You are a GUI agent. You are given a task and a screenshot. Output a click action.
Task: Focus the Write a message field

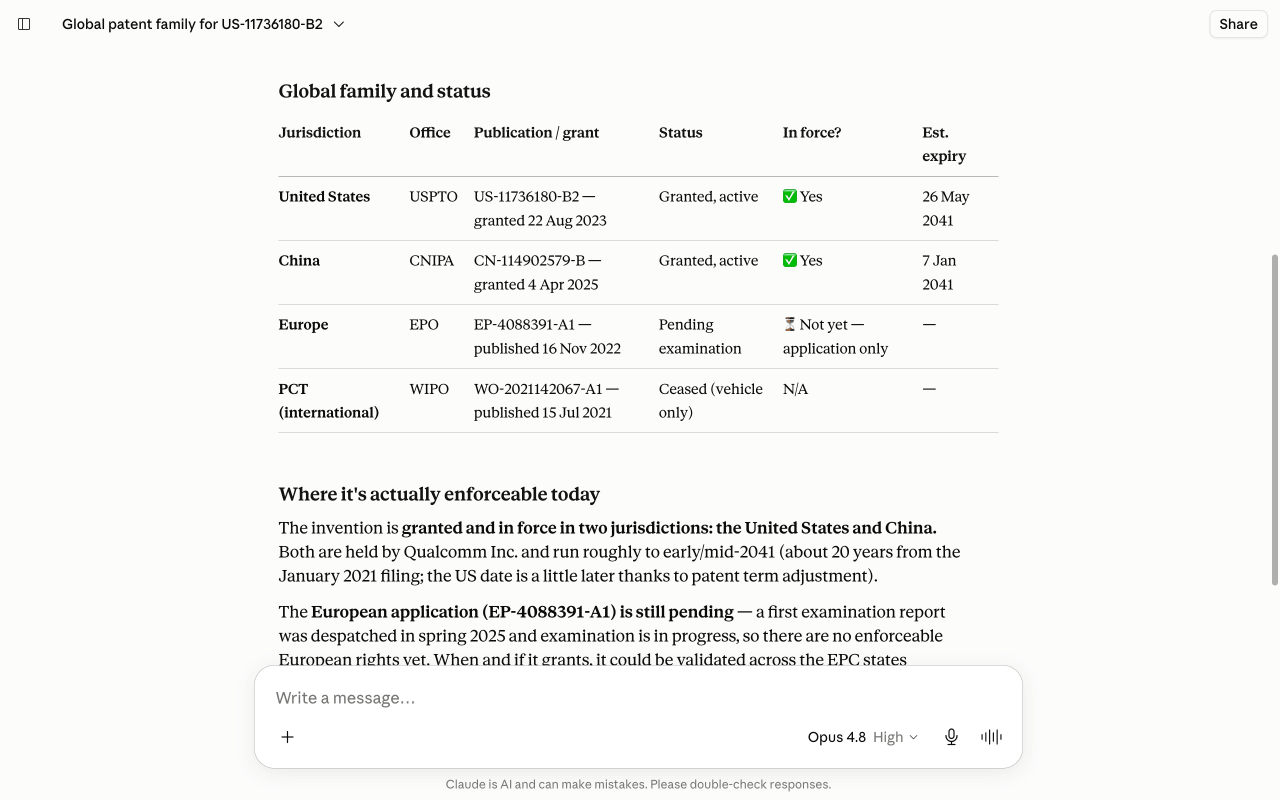pos(638,698)
